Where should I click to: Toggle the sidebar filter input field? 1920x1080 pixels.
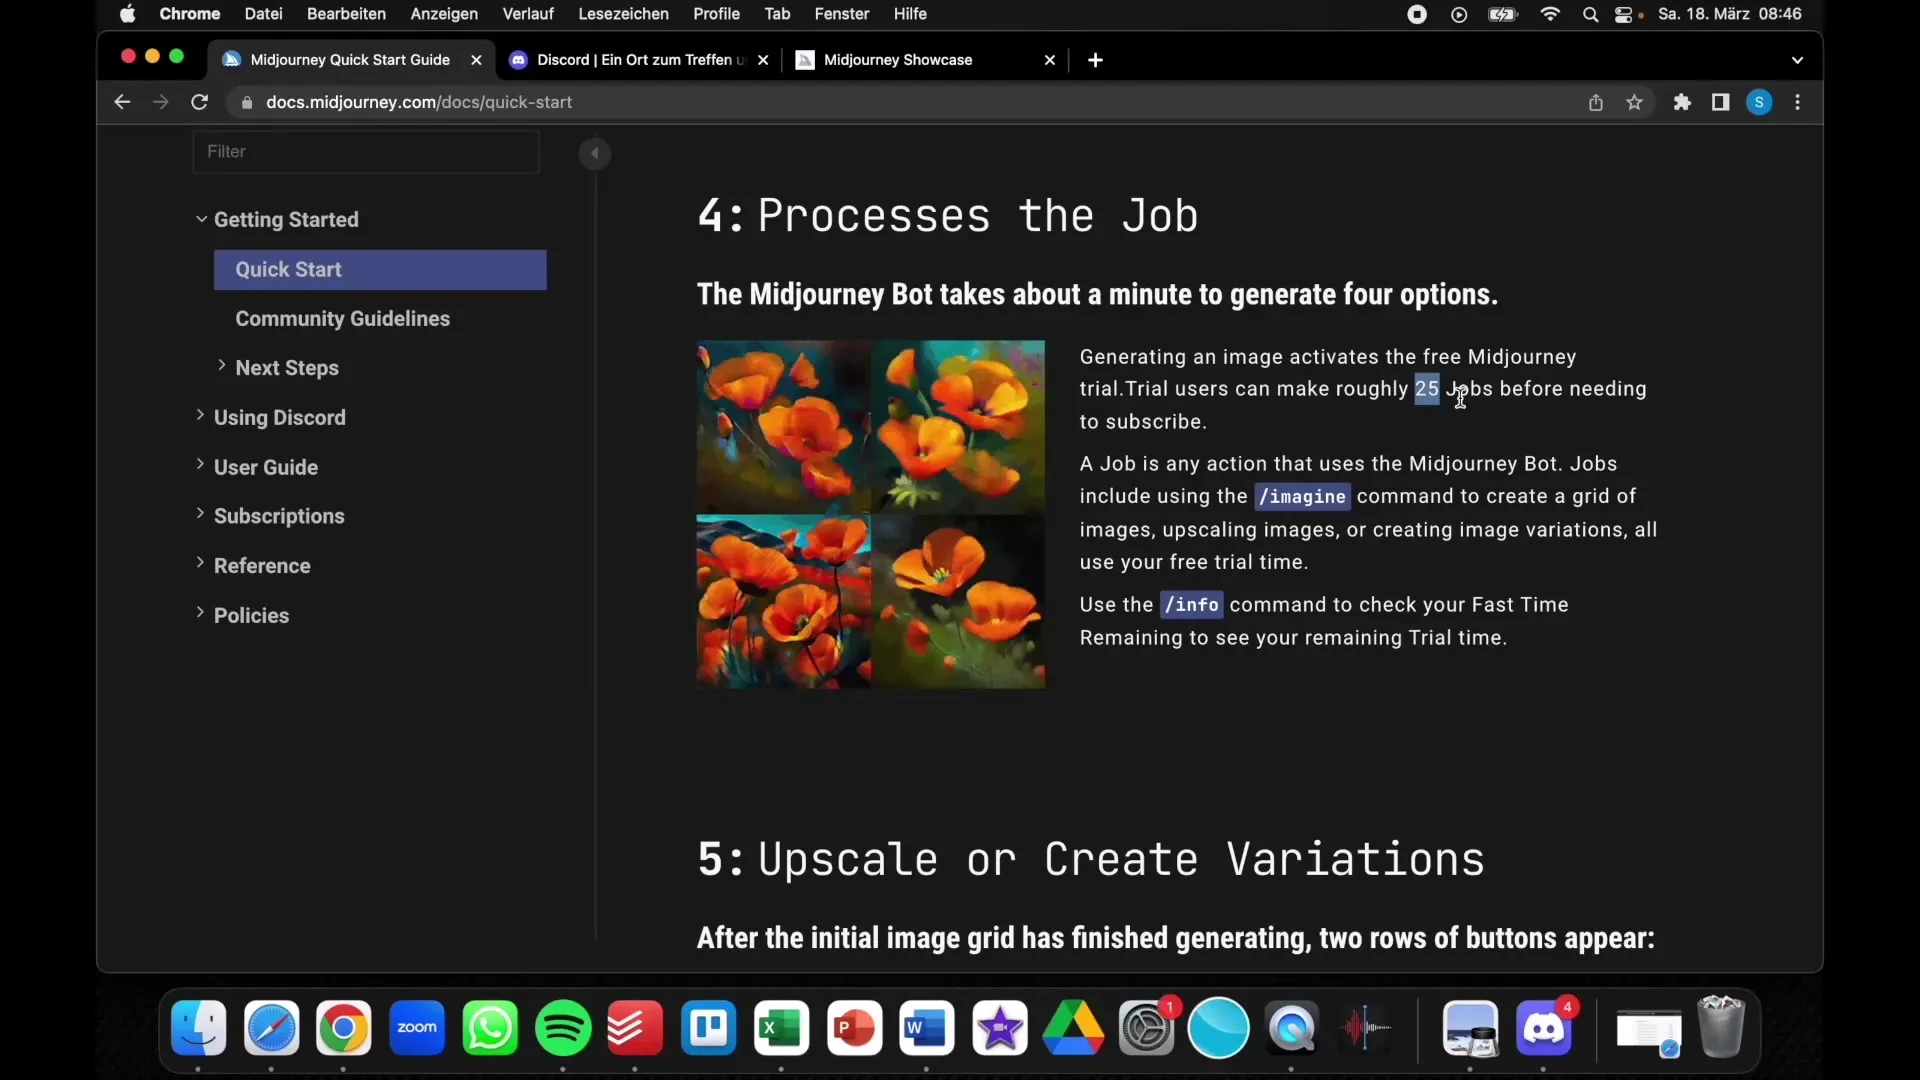coord(368,150)
